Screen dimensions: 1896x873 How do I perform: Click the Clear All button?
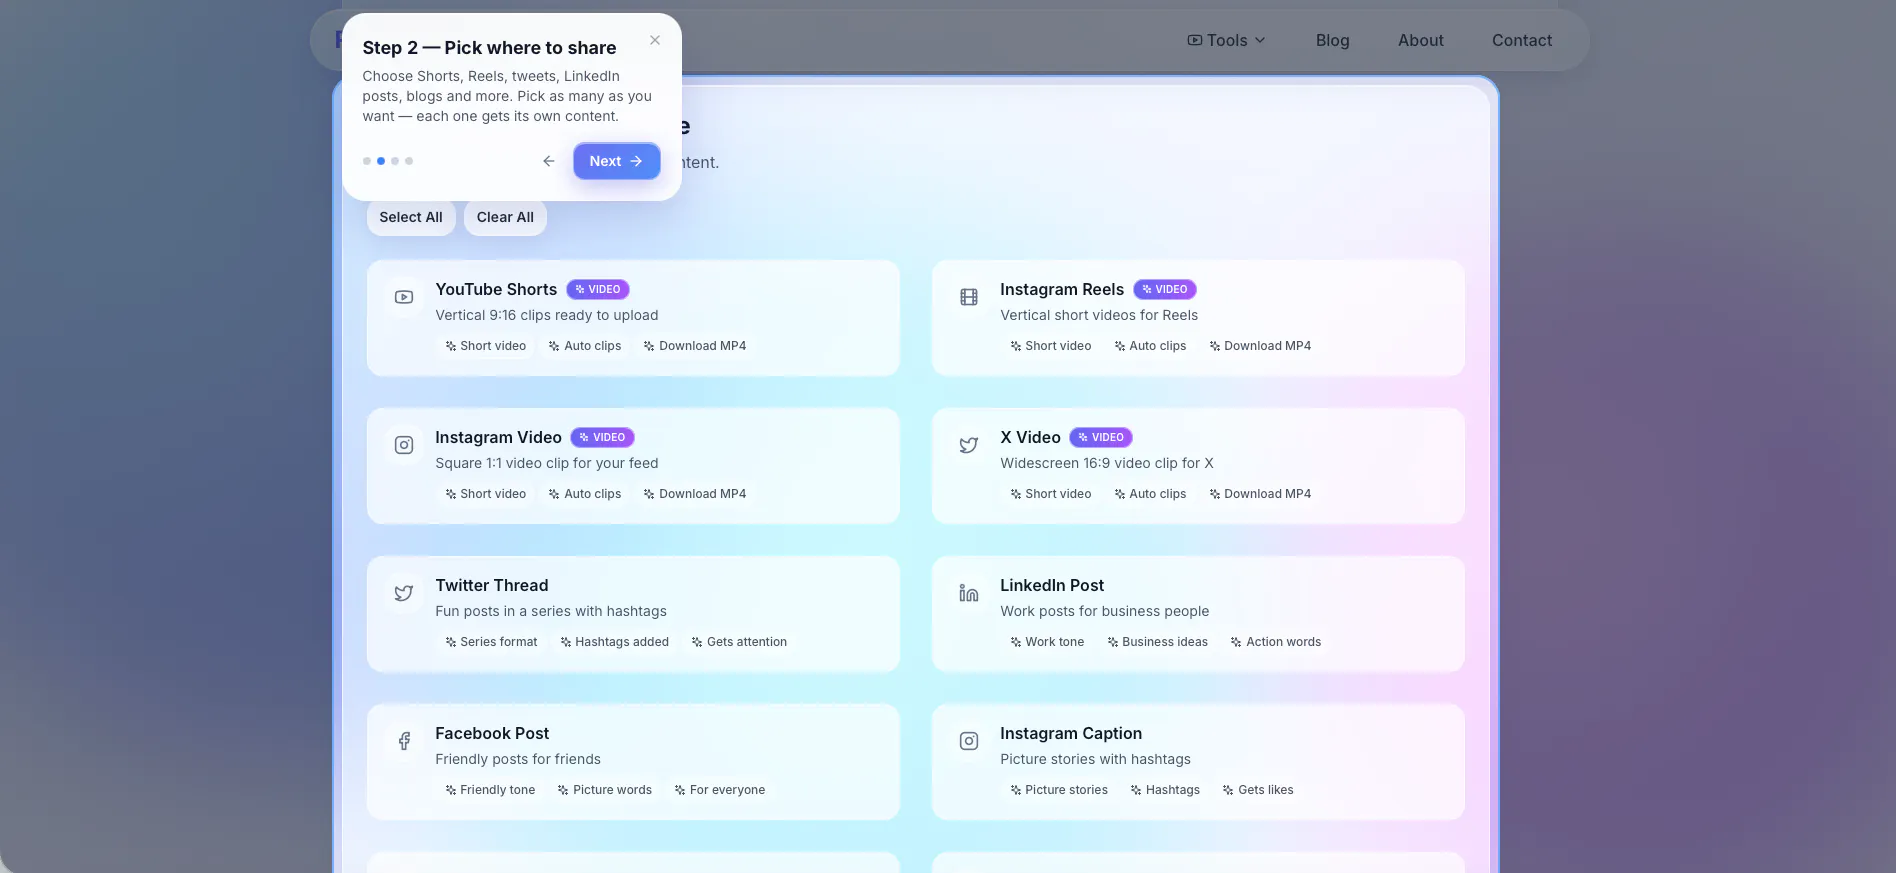coord(505,217)
